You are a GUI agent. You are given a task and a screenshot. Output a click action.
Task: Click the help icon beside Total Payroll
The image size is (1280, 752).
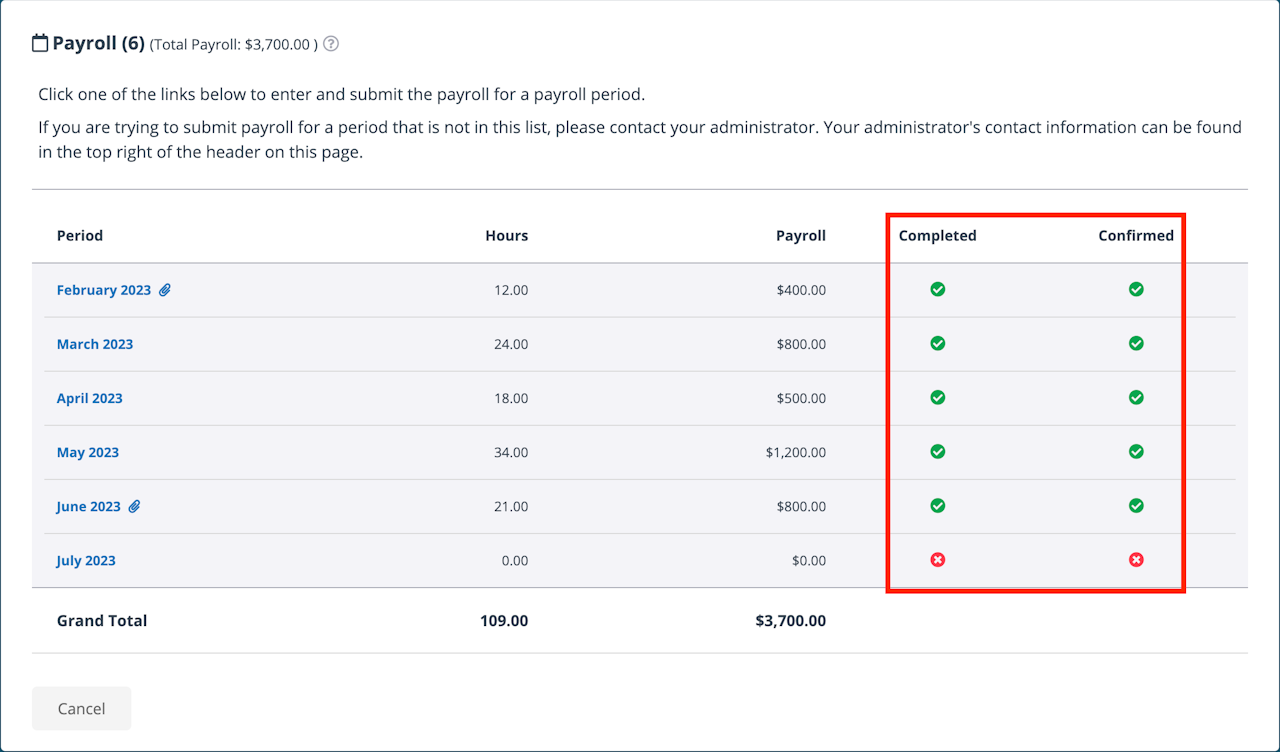331,44
